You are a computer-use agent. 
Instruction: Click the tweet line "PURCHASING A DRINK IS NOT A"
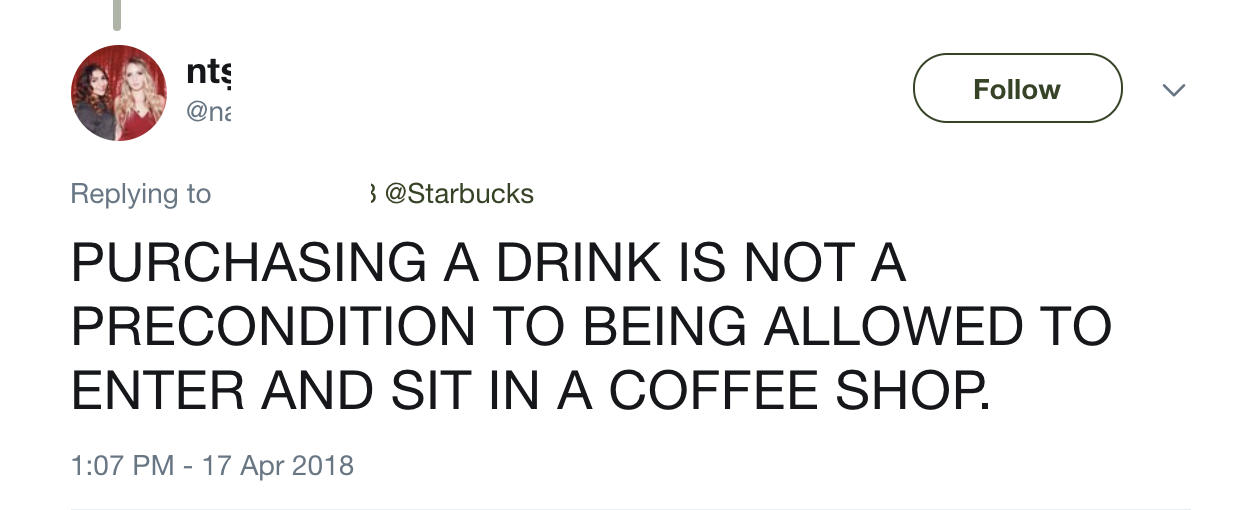pos(488,264)
